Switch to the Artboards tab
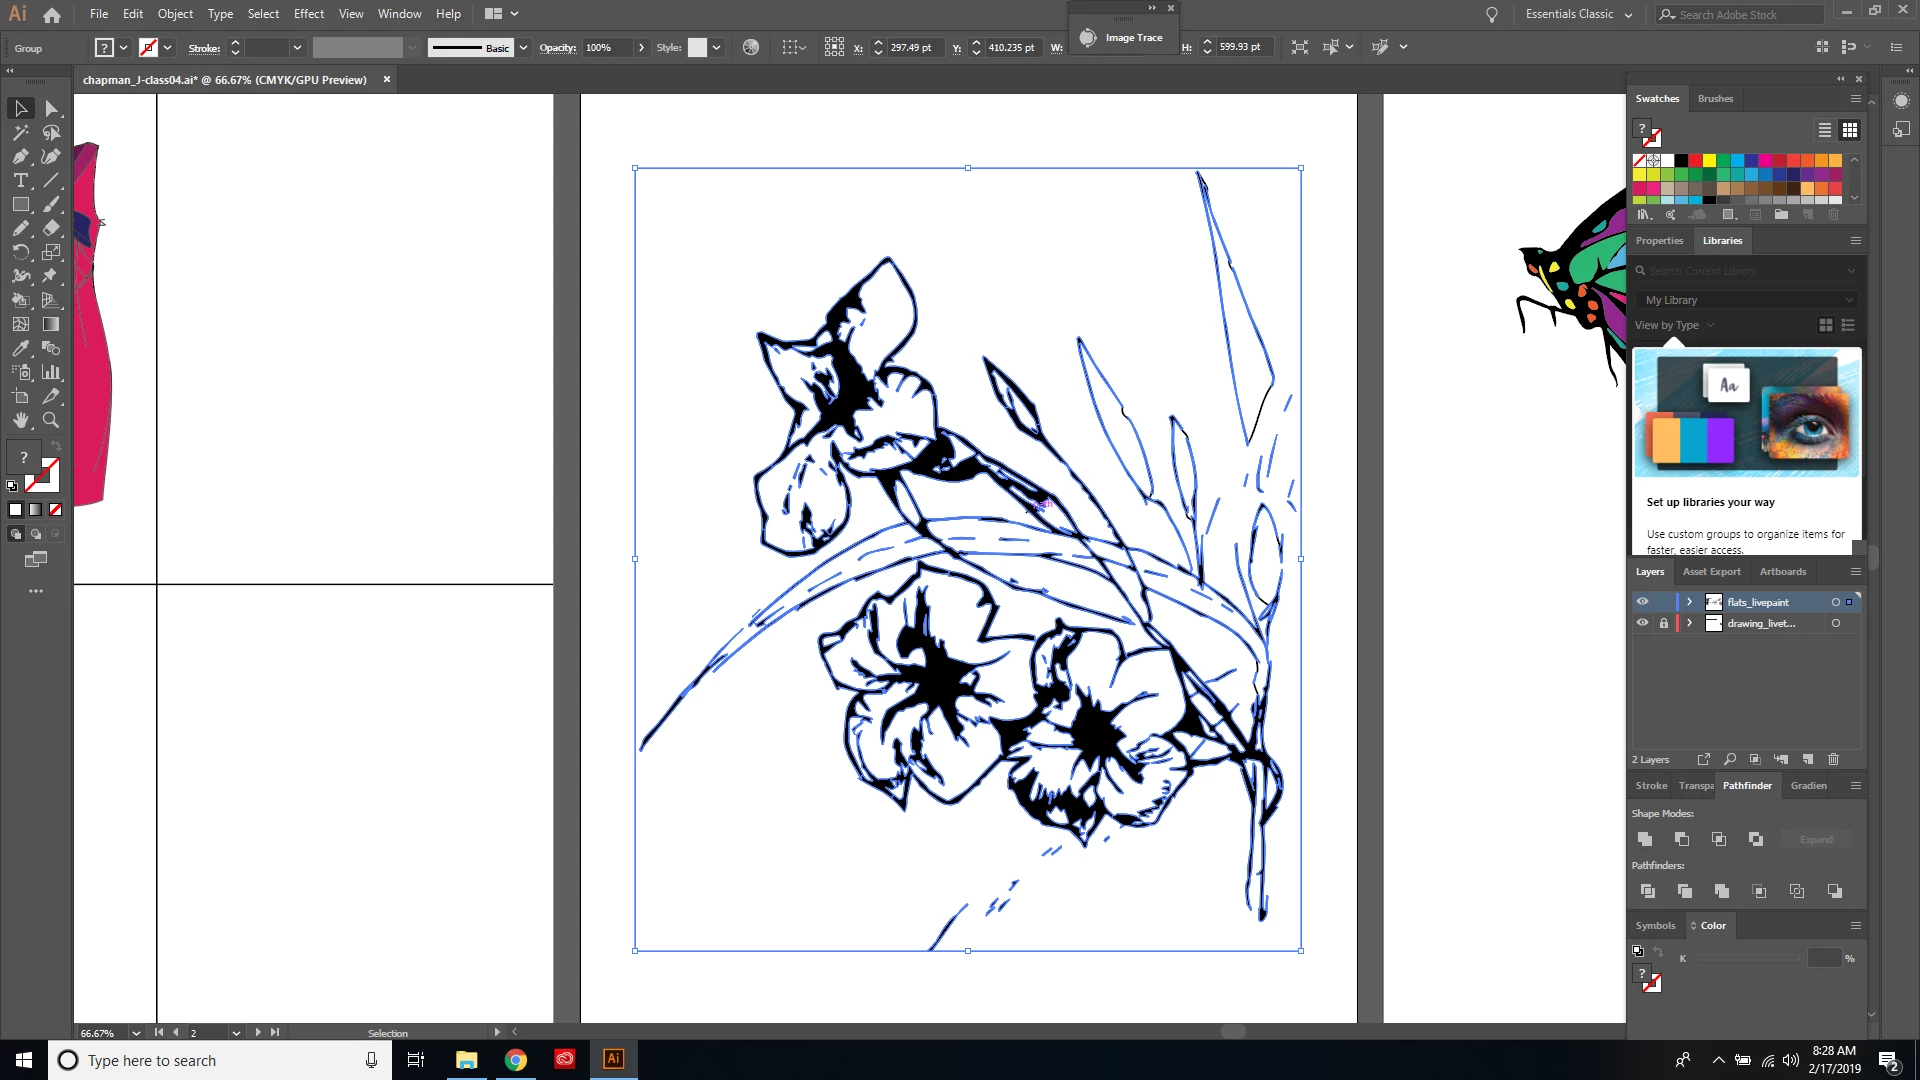Viewport: 1920px width, 1080px height. [x=1782, y=572]
